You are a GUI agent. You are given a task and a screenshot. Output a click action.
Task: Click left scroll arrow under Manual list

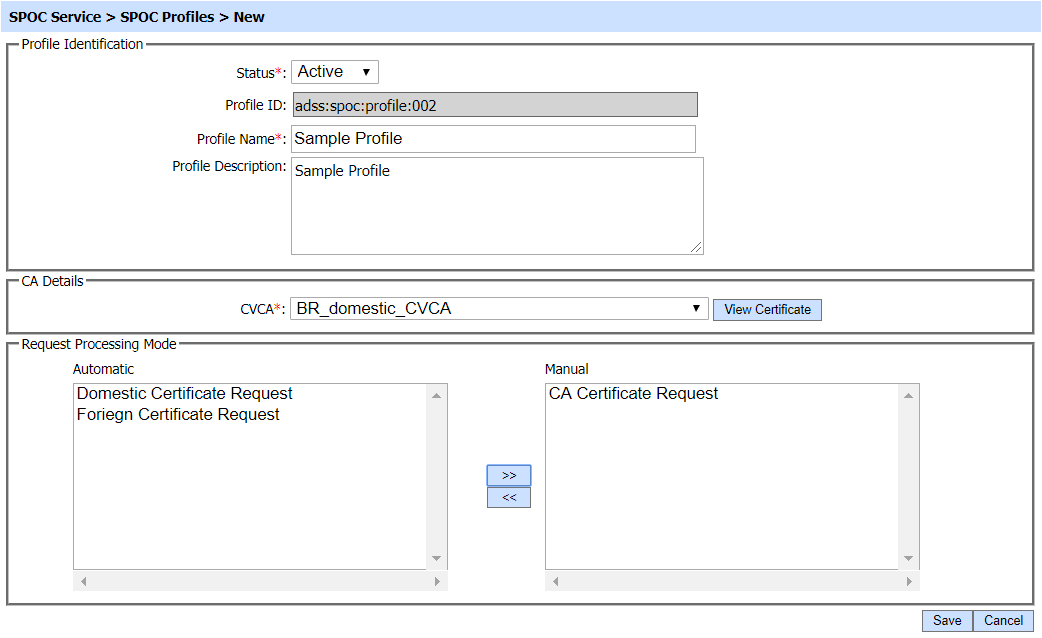(556, 581)
